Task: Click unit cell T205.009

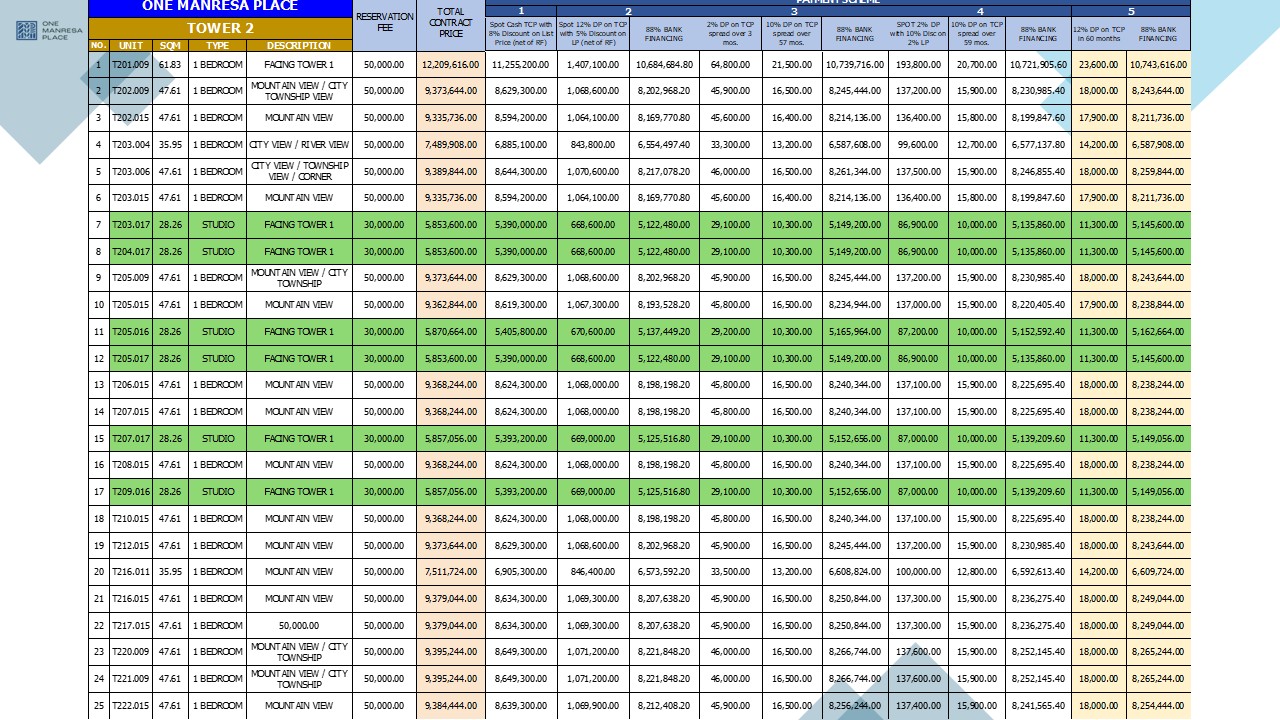Action: coord(131,278)
